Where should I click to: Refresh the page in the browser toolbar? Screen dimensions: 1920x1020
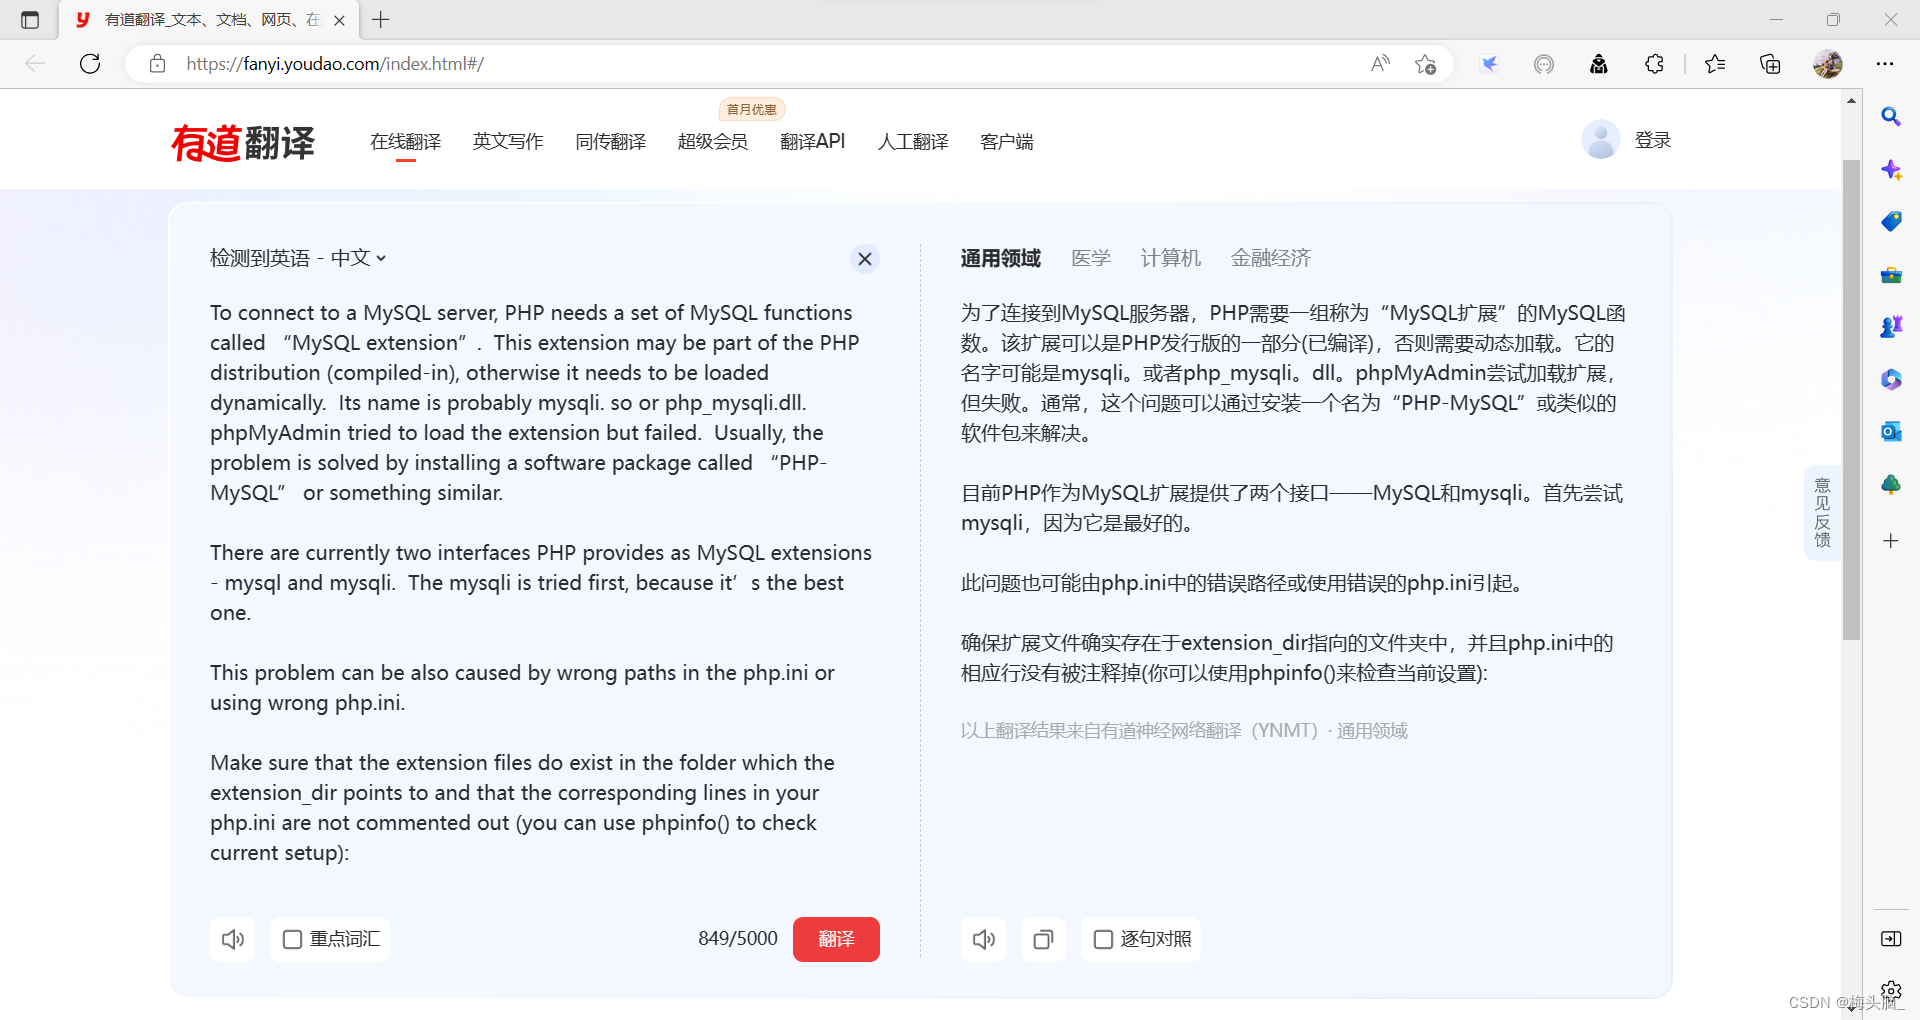coord(90,63)
